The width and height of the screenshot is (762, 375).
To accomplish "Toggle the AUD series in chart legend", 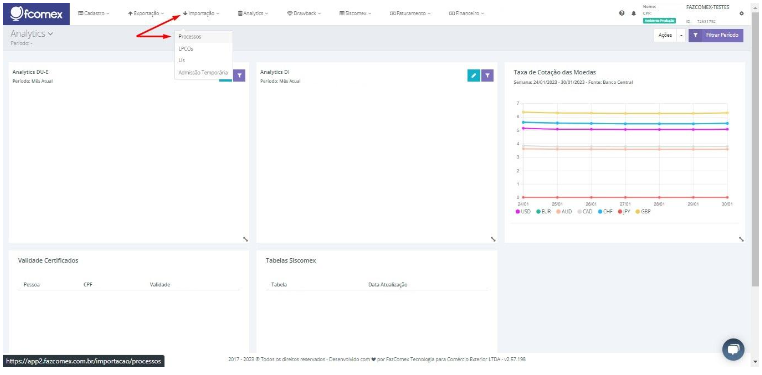I will click(x=564, y=212).
